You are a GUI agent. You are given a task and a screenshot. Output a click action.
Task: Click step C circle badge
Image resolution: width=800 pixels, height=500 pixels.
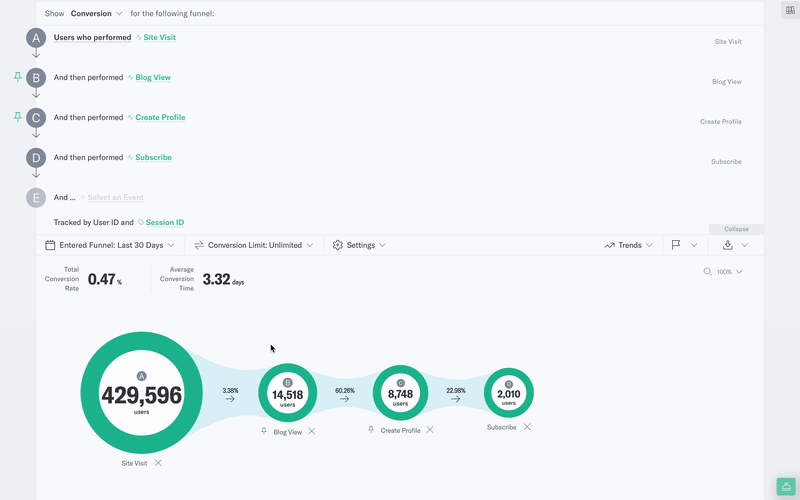(x=36, y=118)
